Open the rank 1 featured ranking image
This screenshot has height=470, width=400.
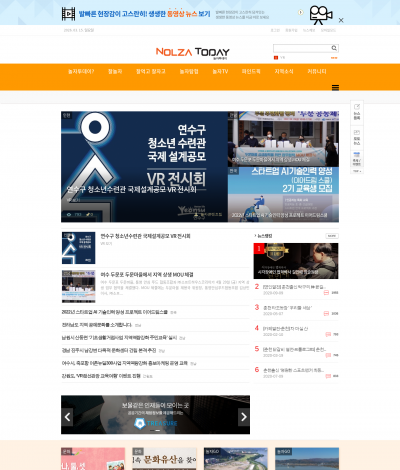click(296, 261)
